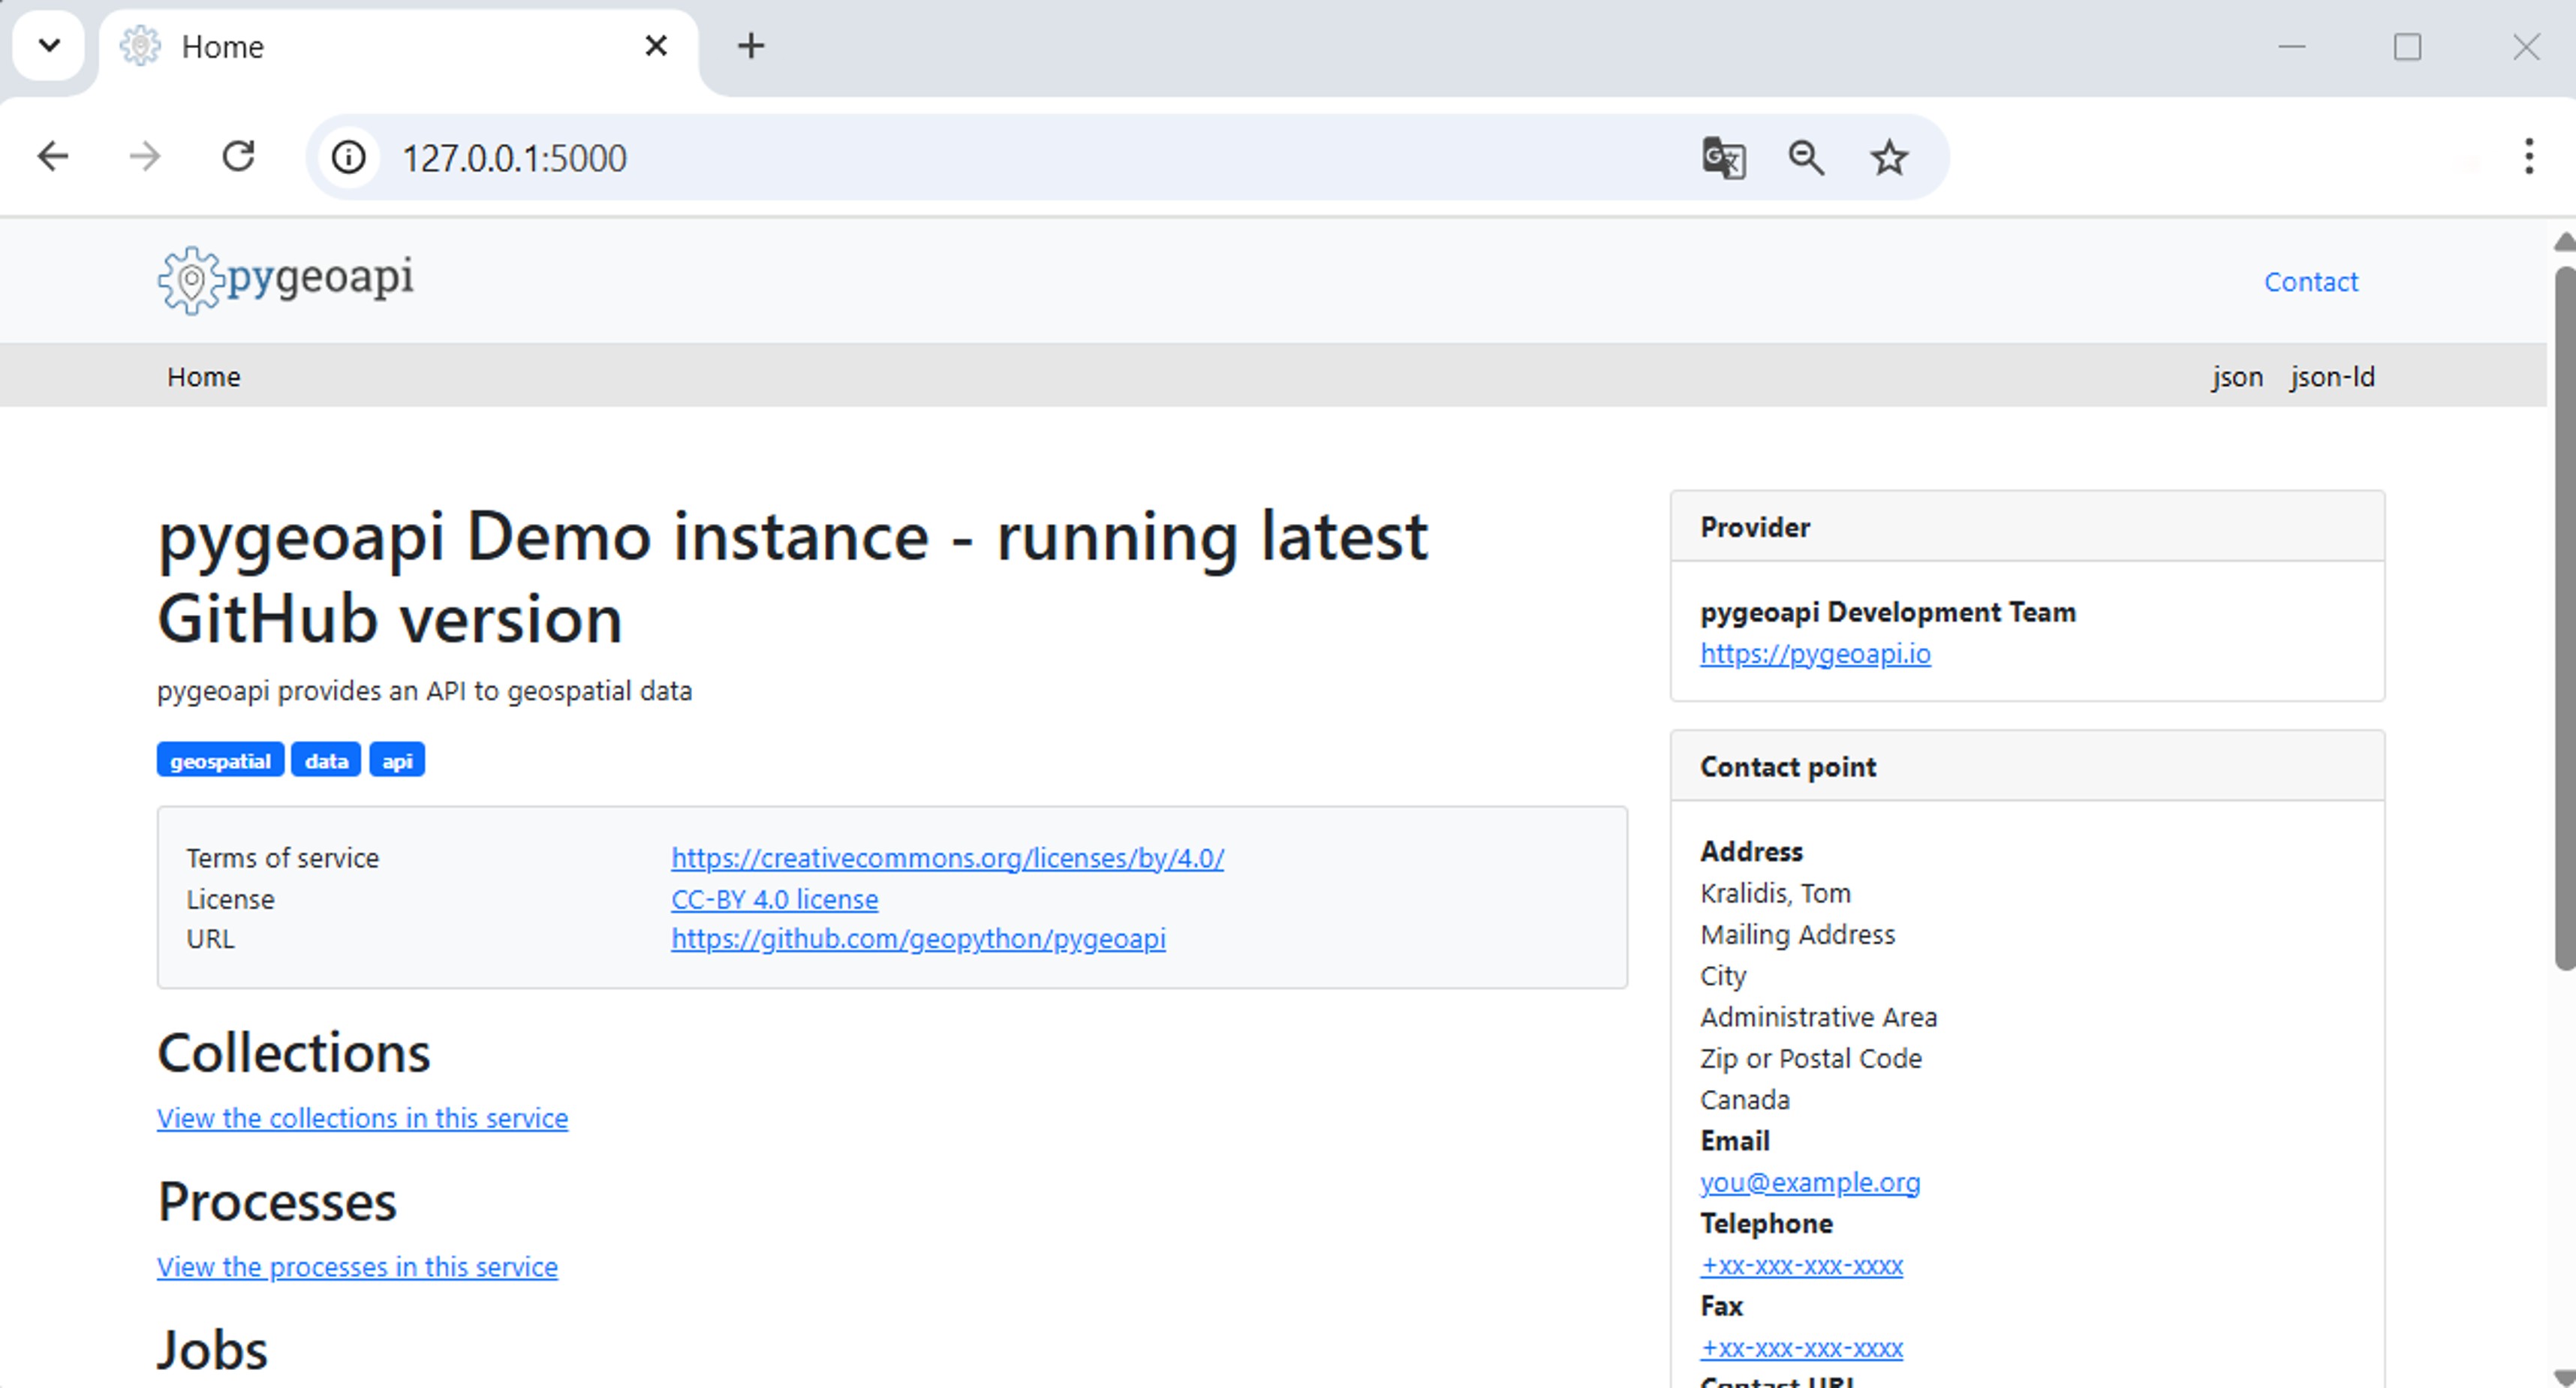View the collections in this service

(362, 1118)
